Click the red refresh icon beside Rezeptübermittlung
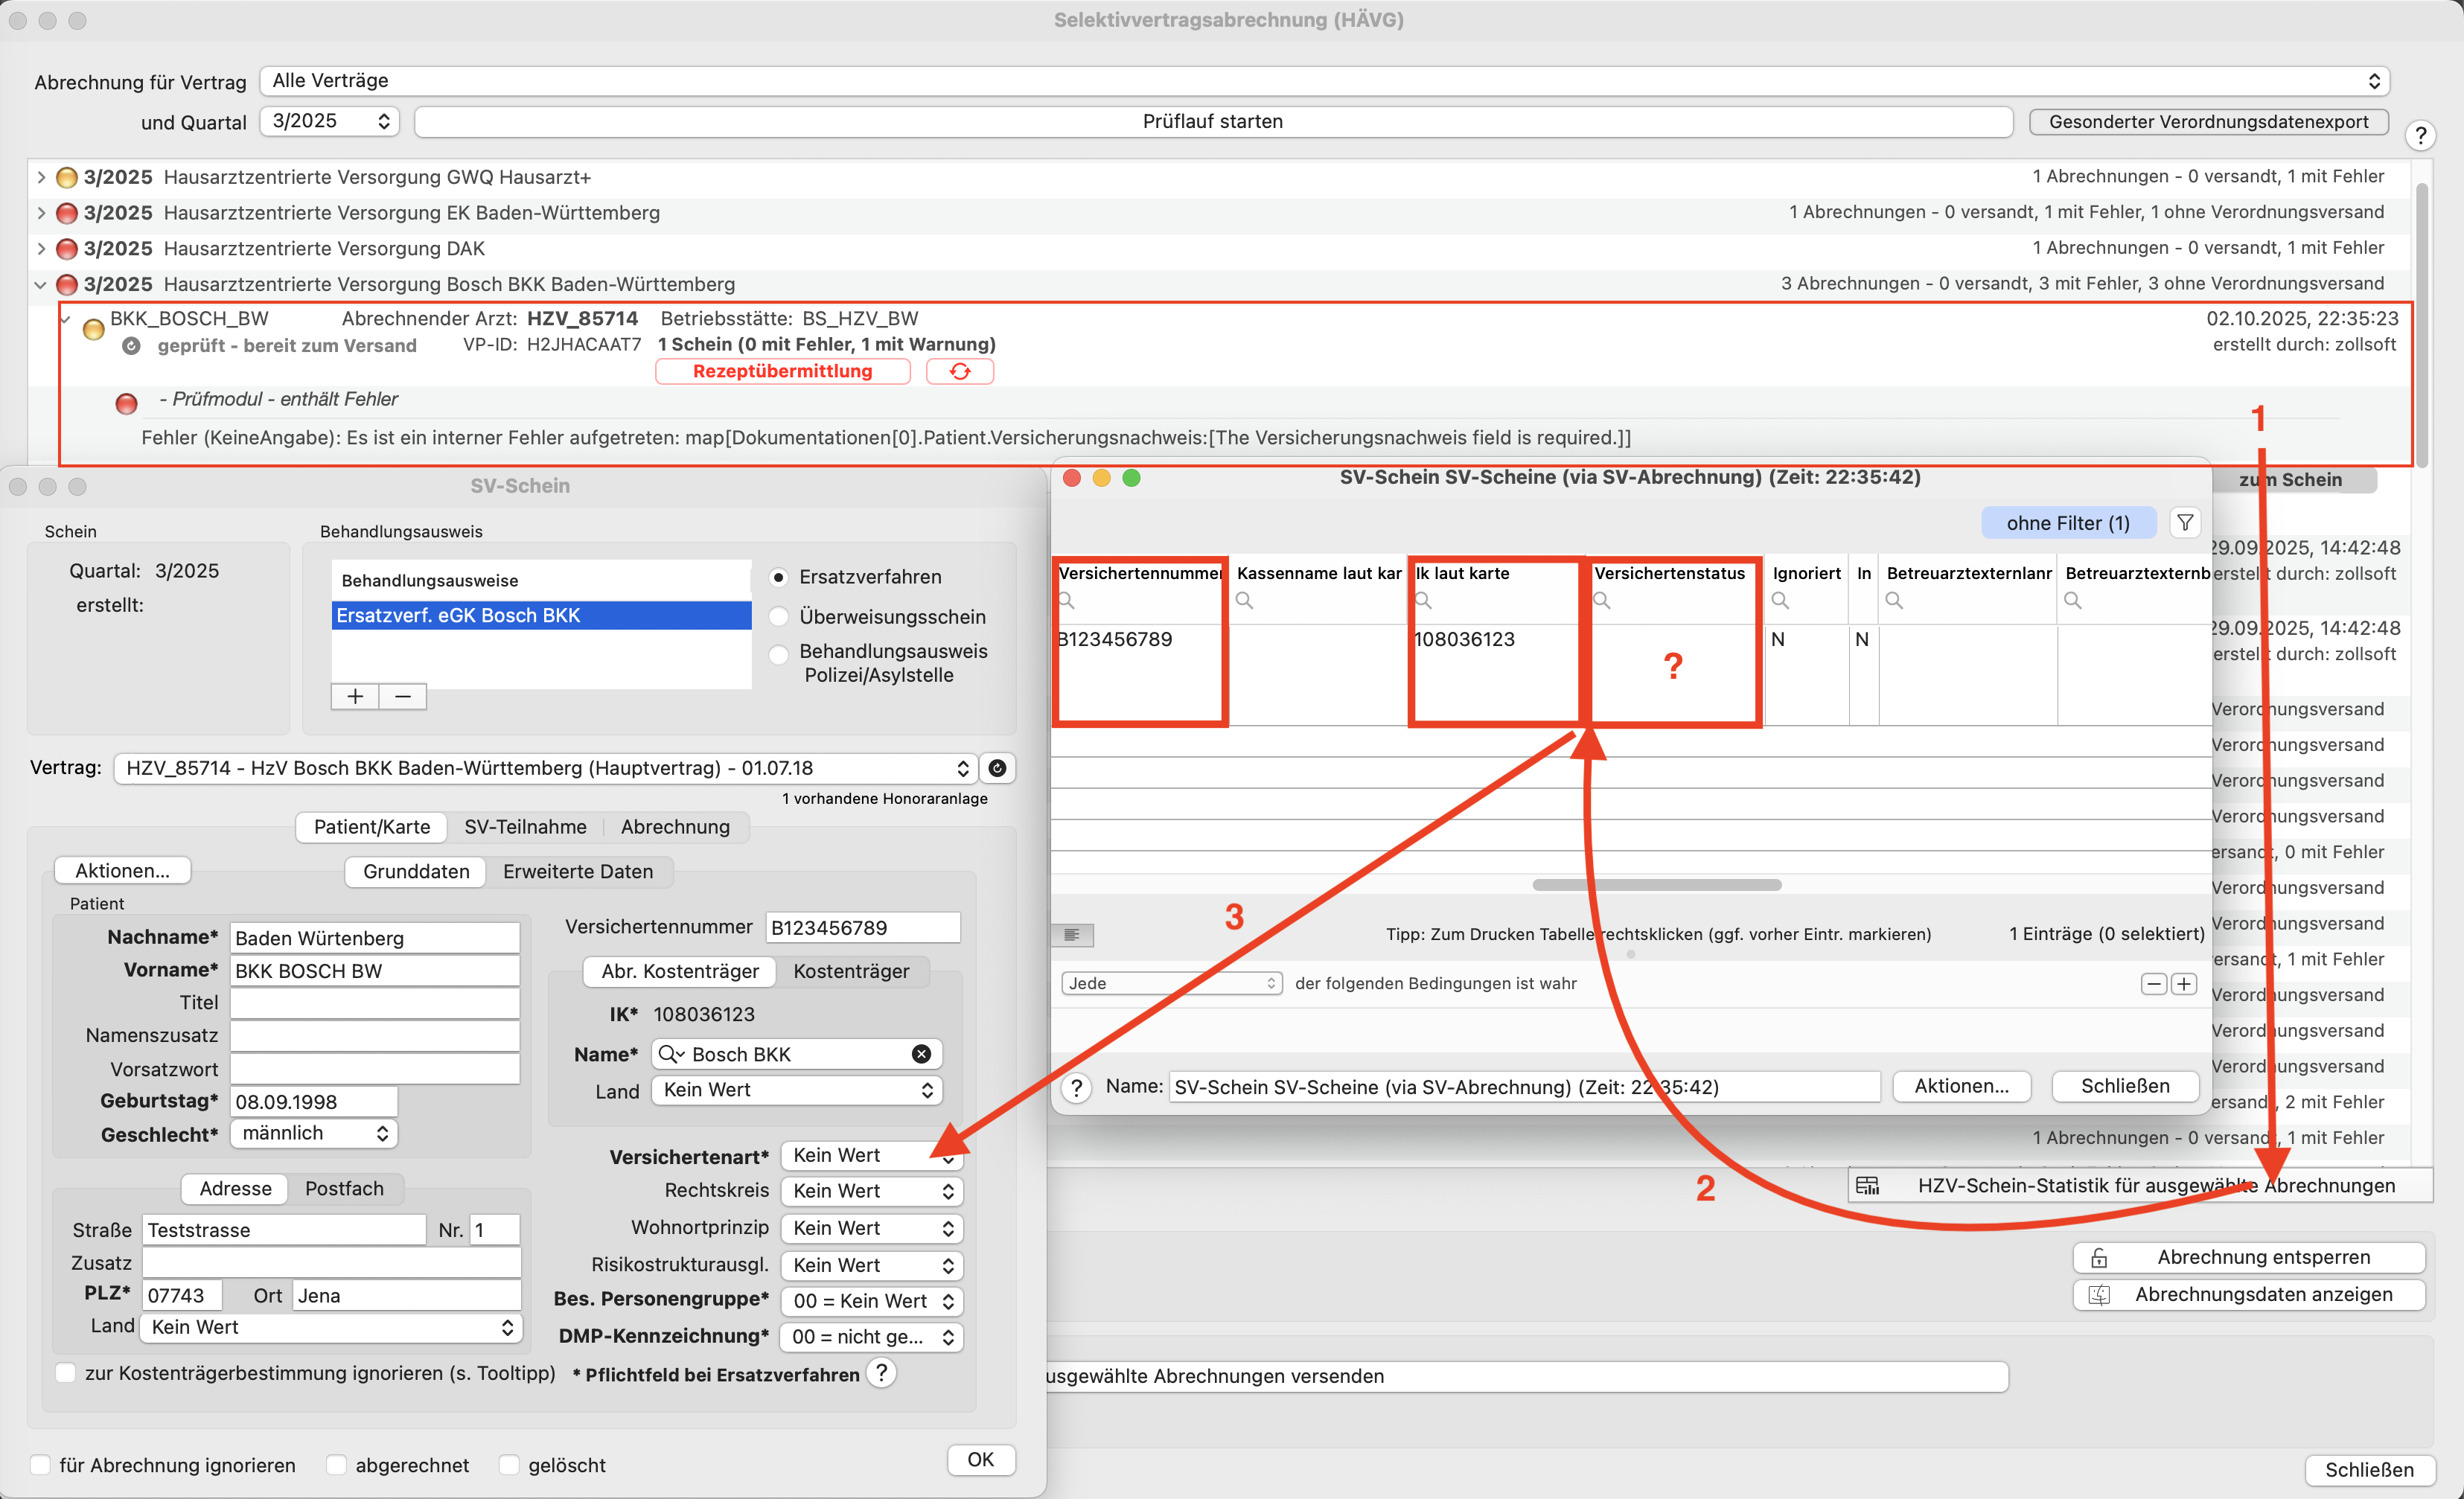Screen dimensions: 2464x1499 [x=959, y=371]
